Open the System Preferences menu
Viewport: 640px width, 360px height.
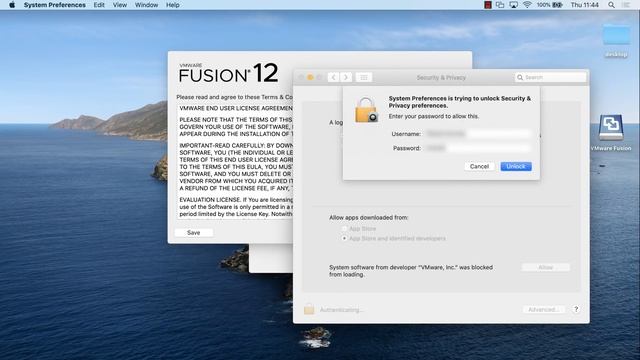coord(55,5)
